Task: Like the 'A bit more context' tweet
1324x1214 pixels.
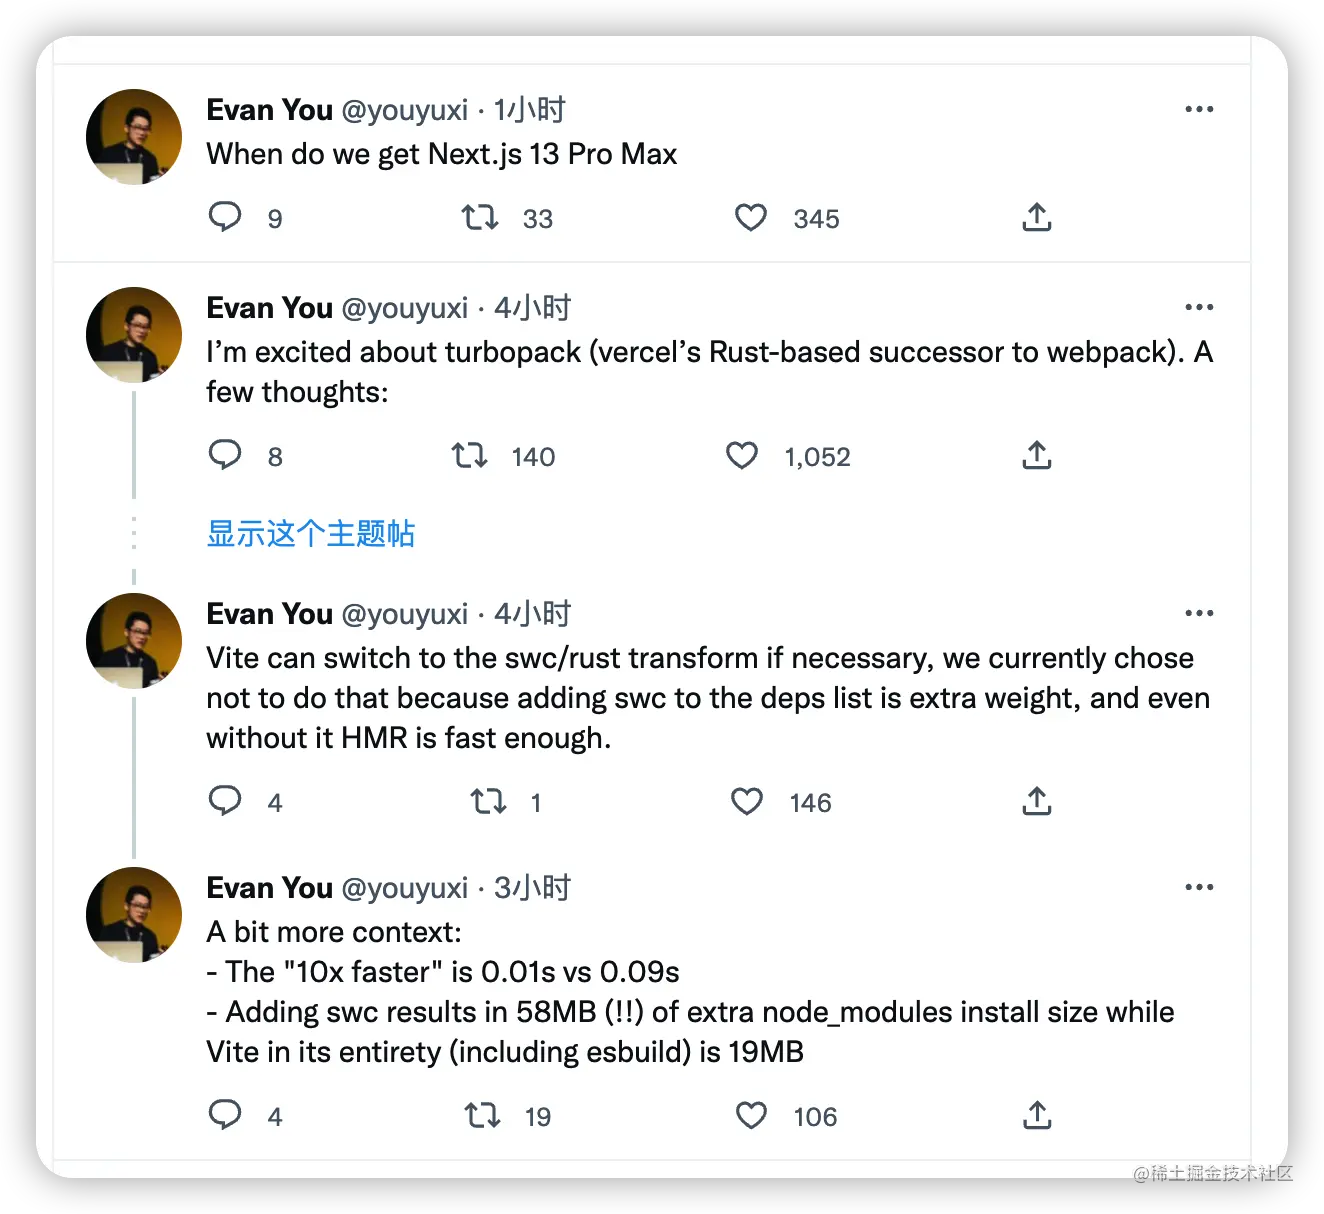Action: (751, 1115)
